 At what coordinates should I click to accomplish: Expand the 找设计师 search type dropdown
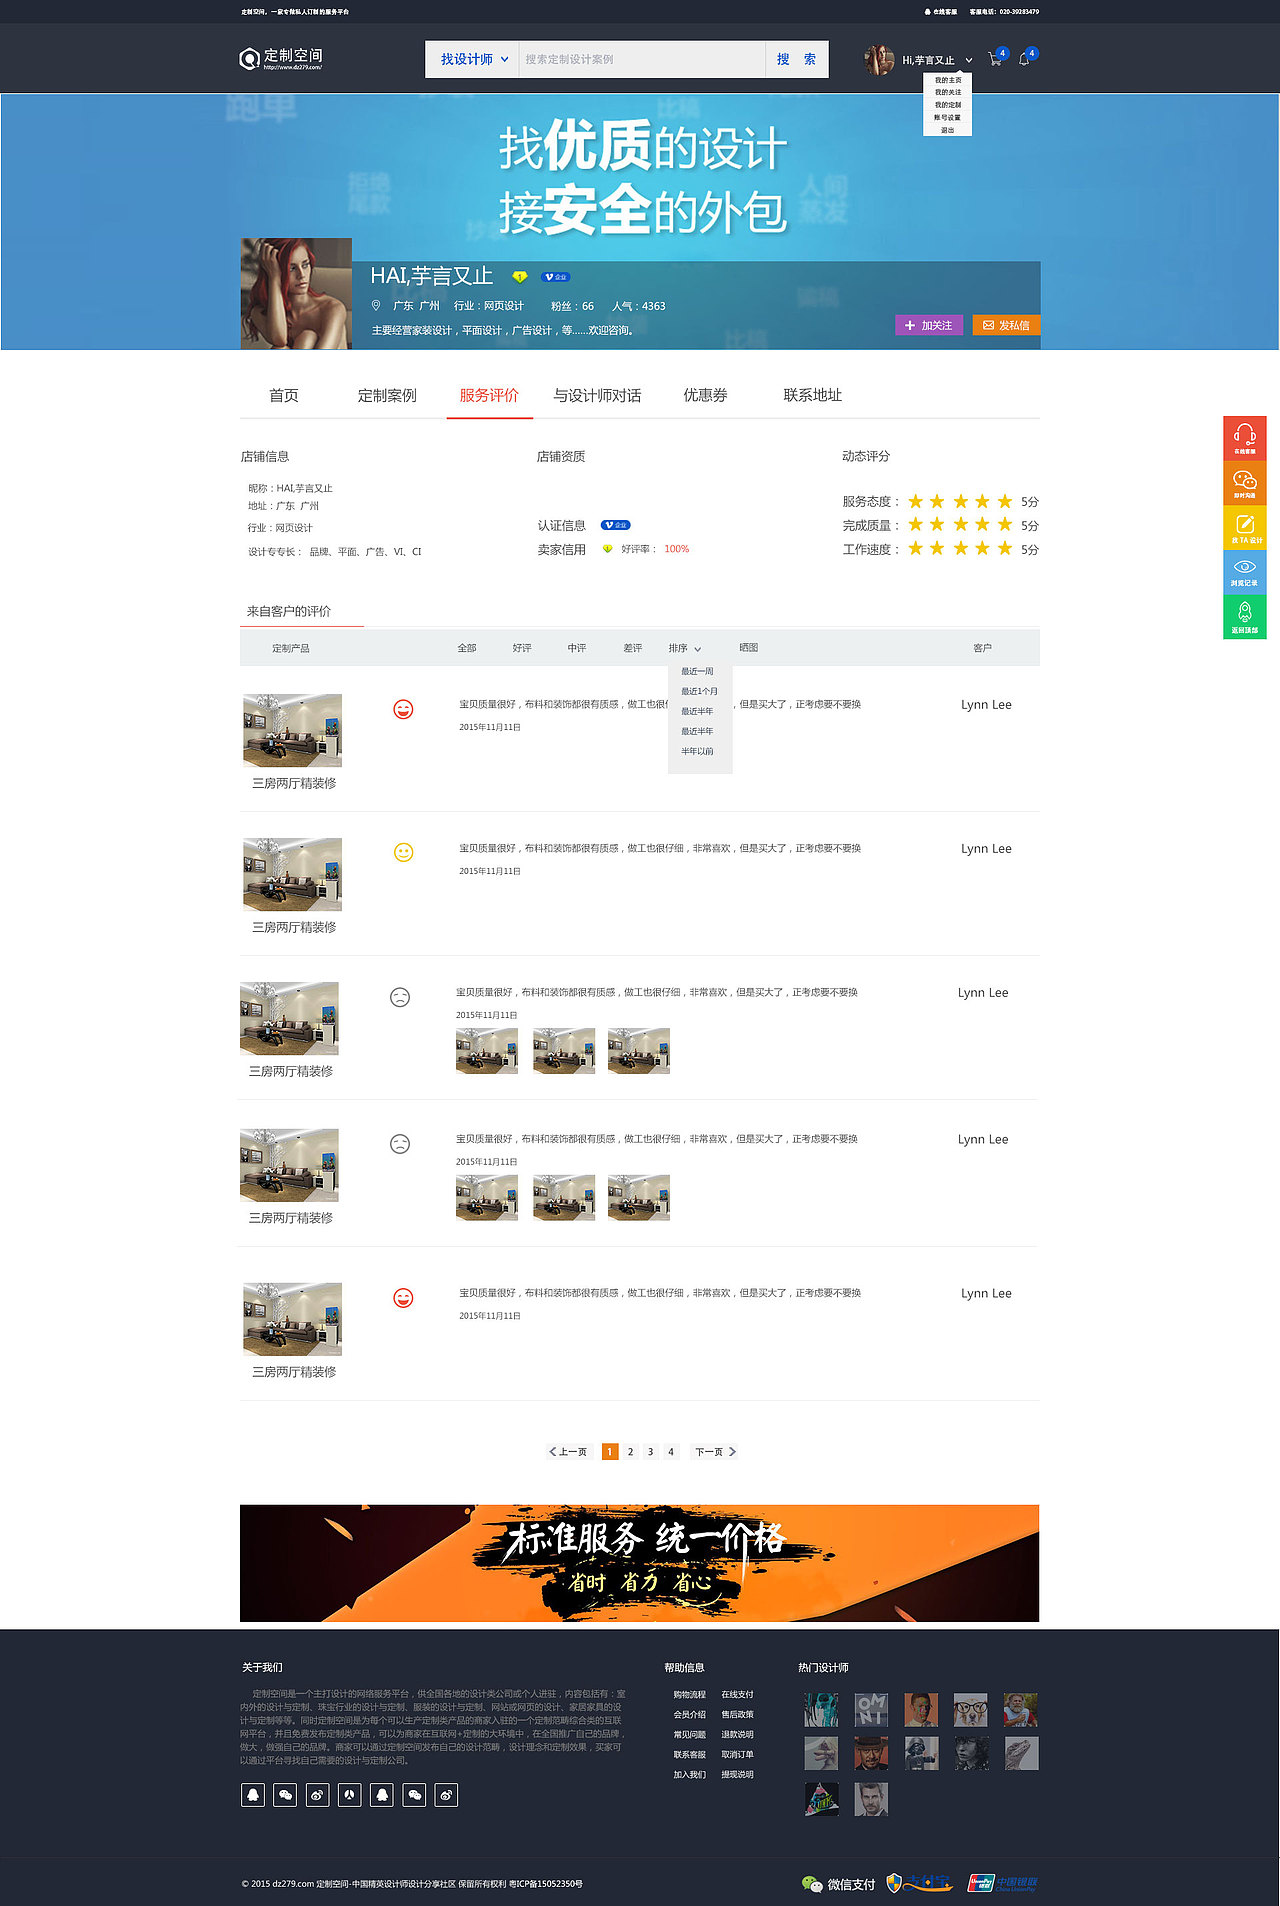pos(474,59)
